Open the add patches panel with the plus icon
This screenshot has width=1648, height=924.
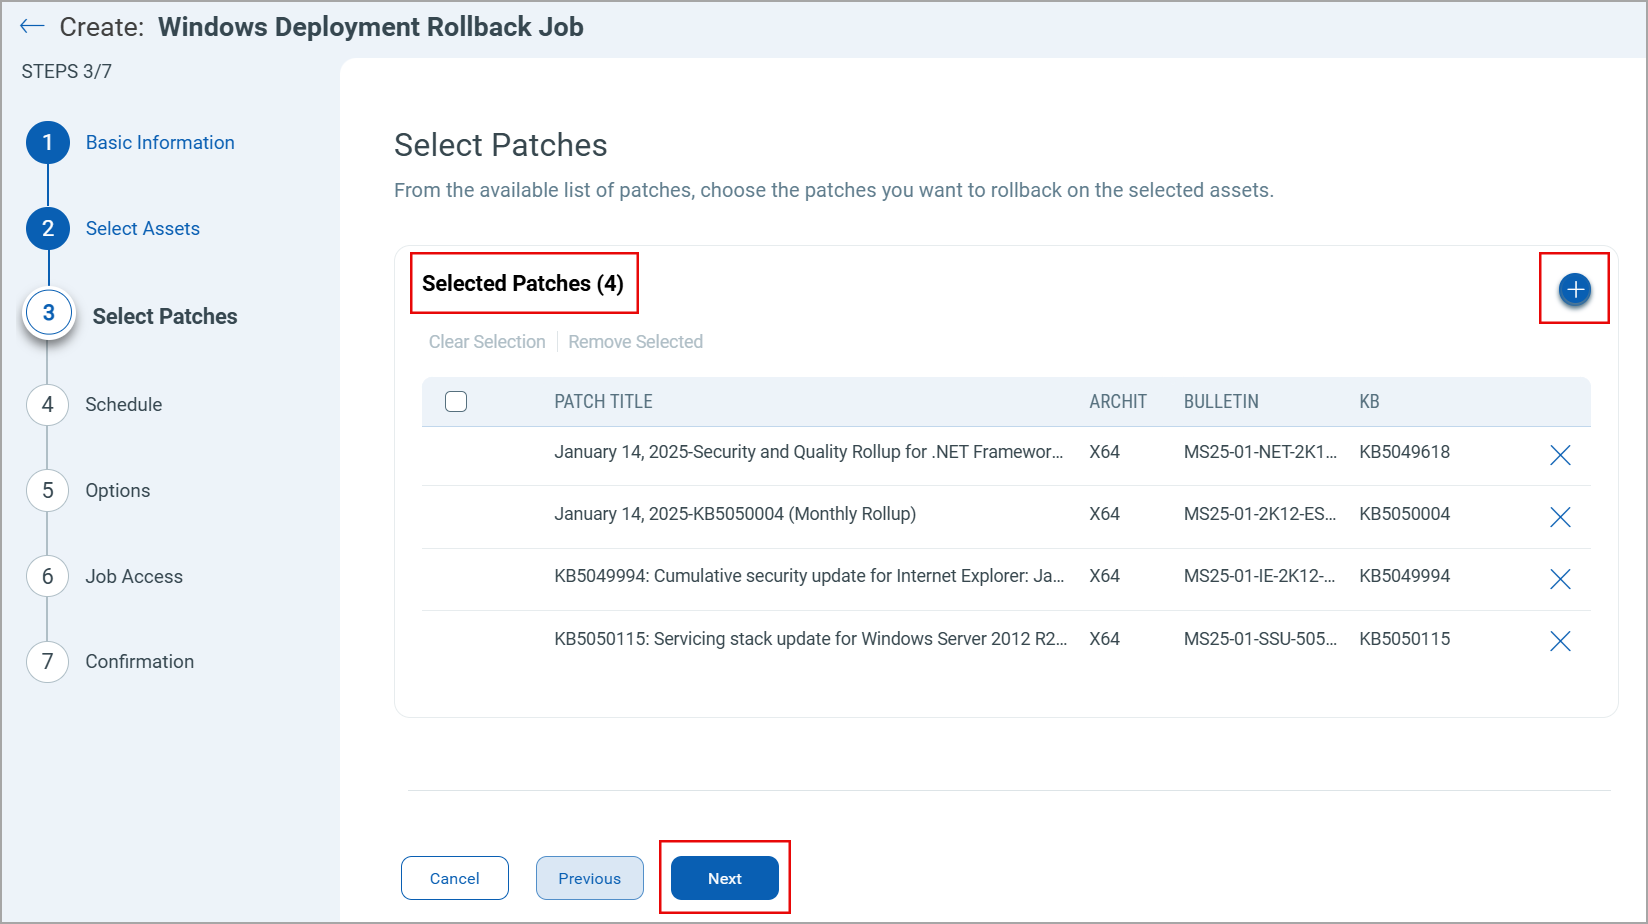pos(1575,289)
